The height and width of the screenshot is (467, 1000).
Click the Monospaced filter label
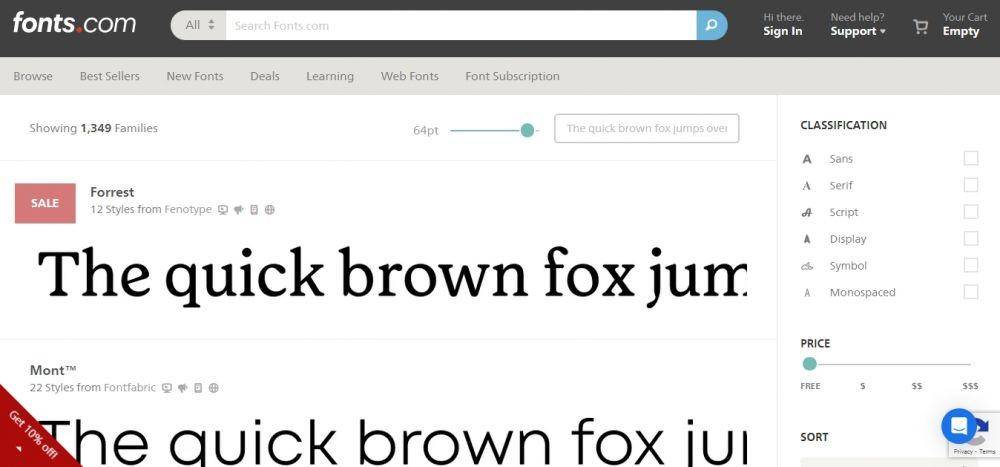[x=862, y=293]
